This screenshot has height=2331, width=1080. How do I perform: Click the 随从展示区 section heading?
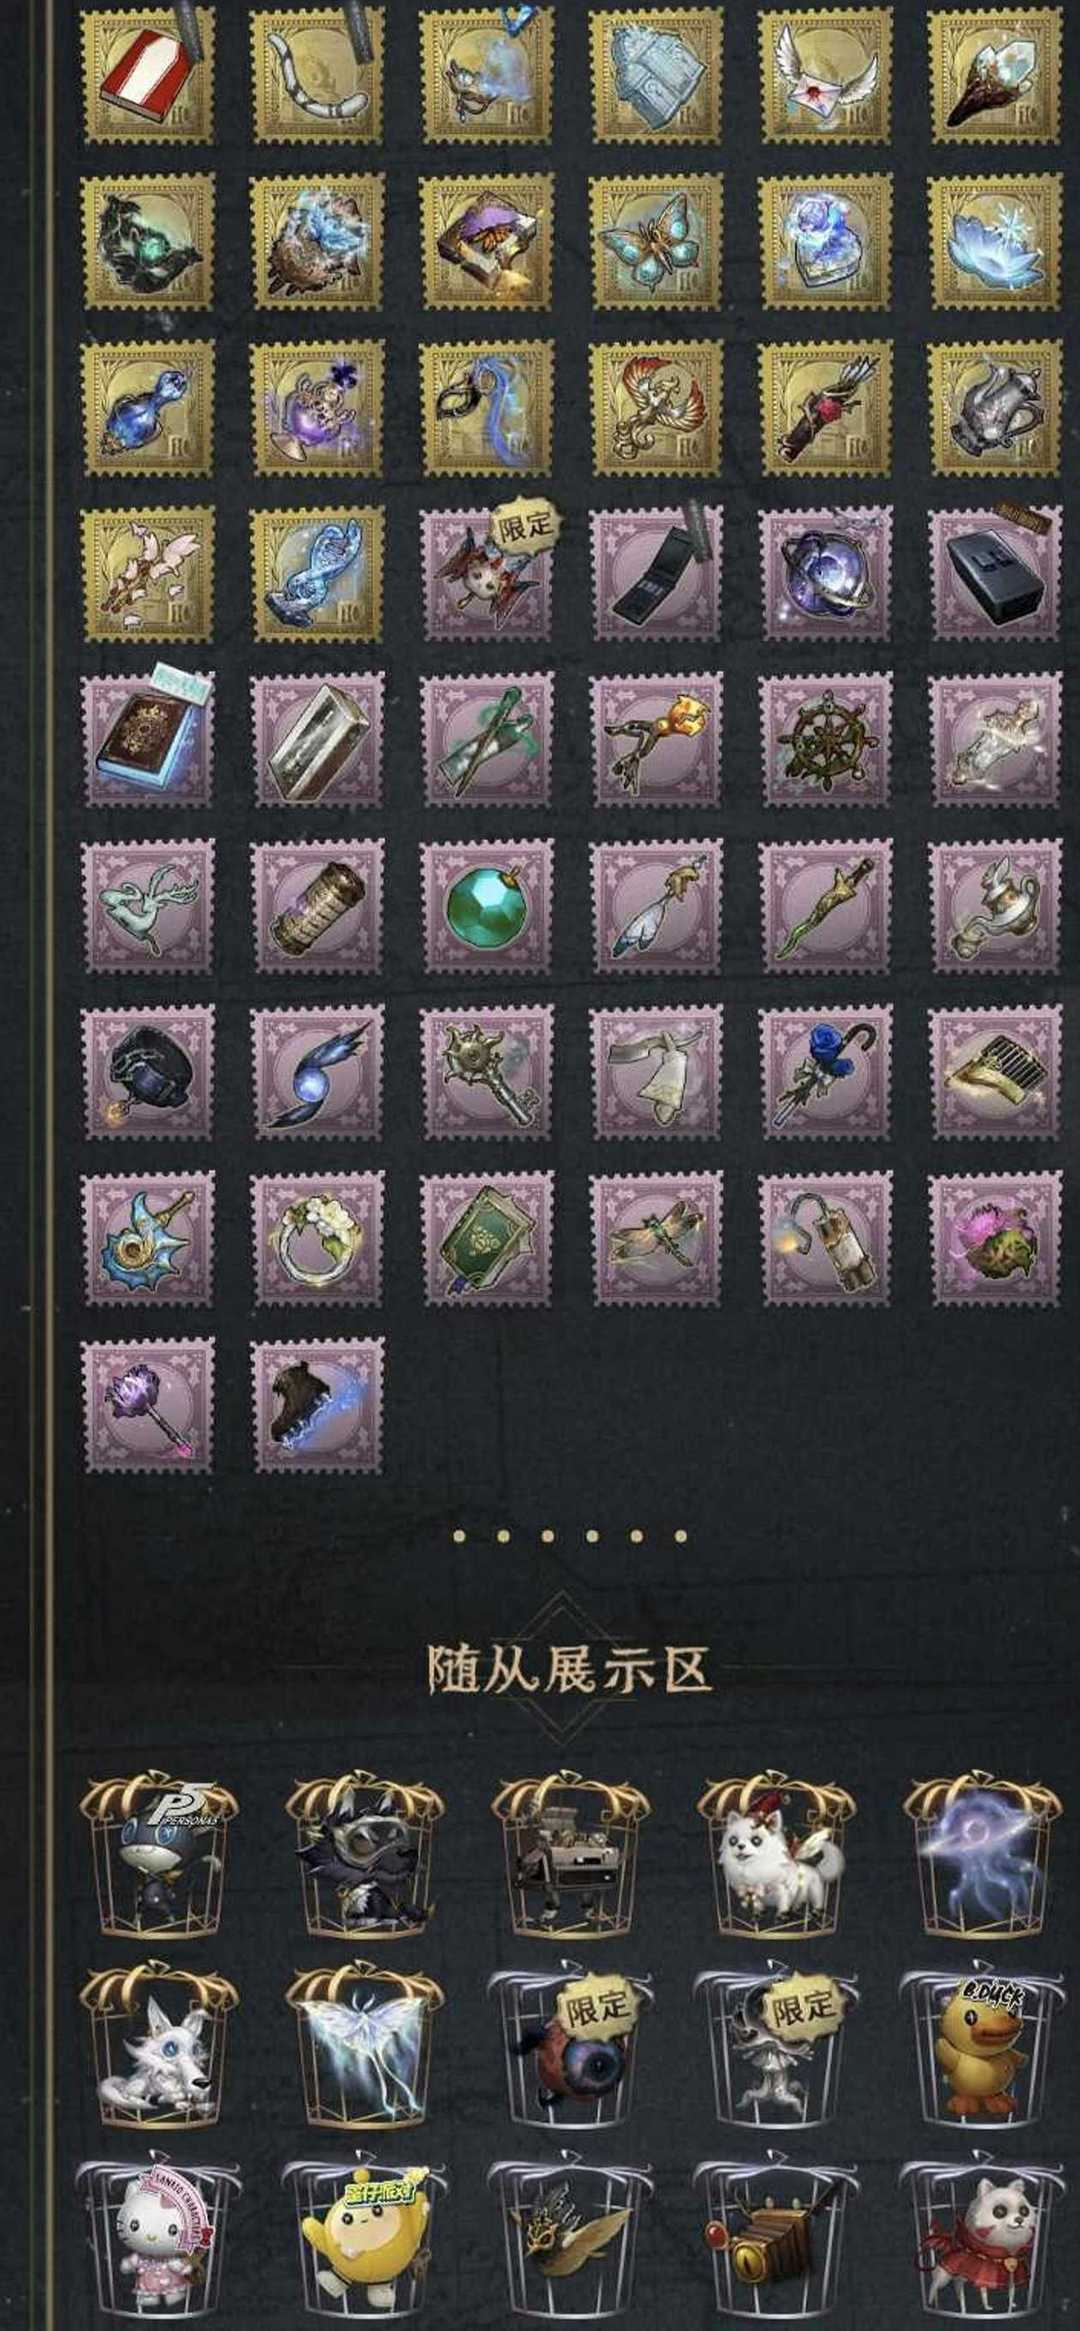pos(569,1669)
